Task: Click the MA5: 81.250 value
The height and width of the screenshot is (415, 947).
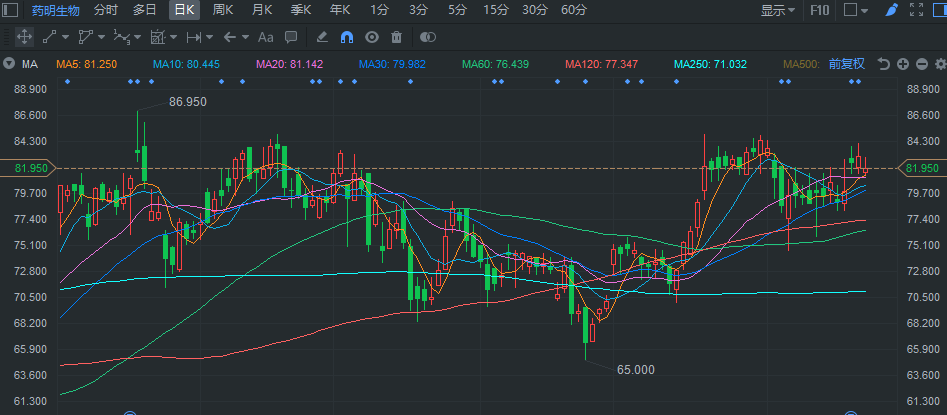Action: click(x=86, y=64)
